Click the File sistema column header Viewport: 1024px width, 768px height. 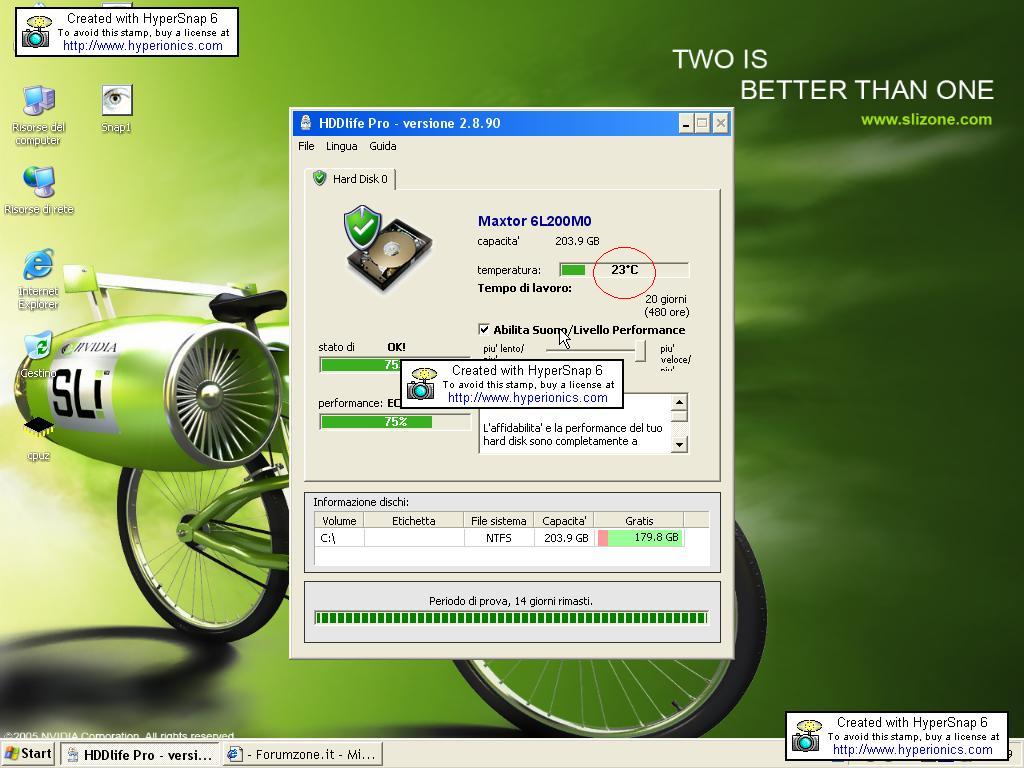pyautogui.click(x=498, y=520)
